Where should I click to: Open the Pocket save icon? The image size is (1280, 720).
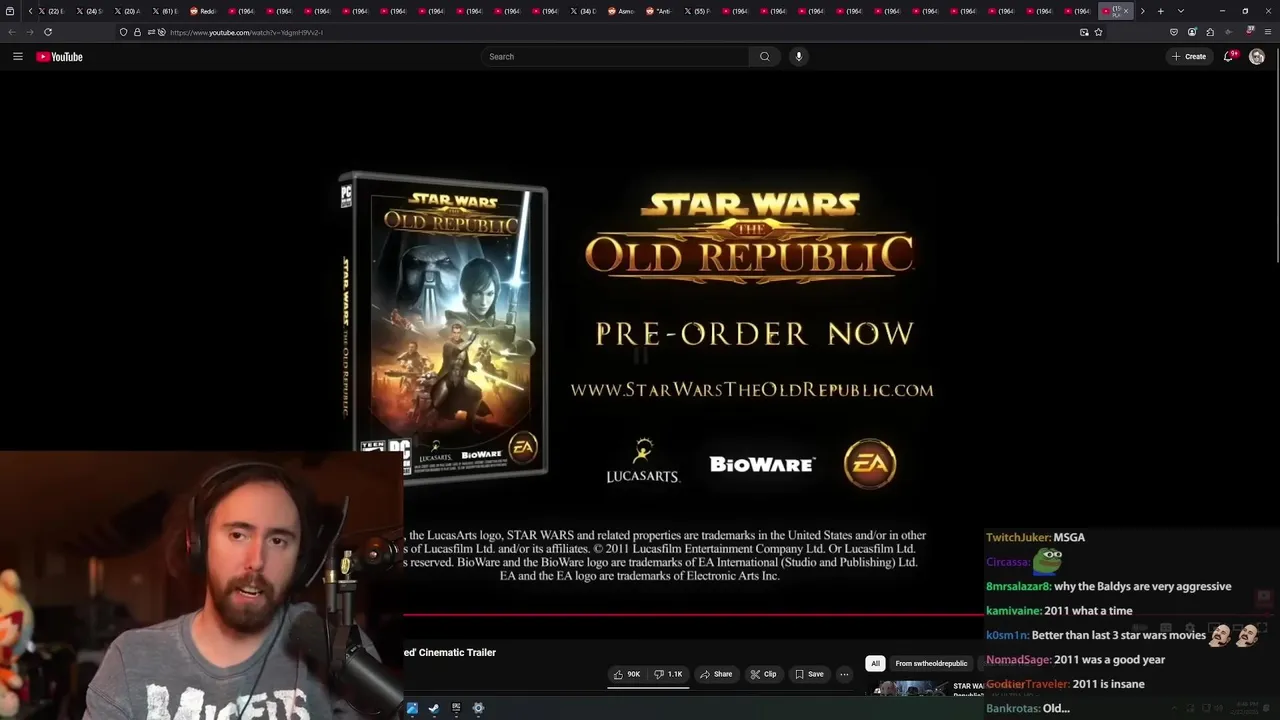pyautogui.click(x=1174, y=32)
